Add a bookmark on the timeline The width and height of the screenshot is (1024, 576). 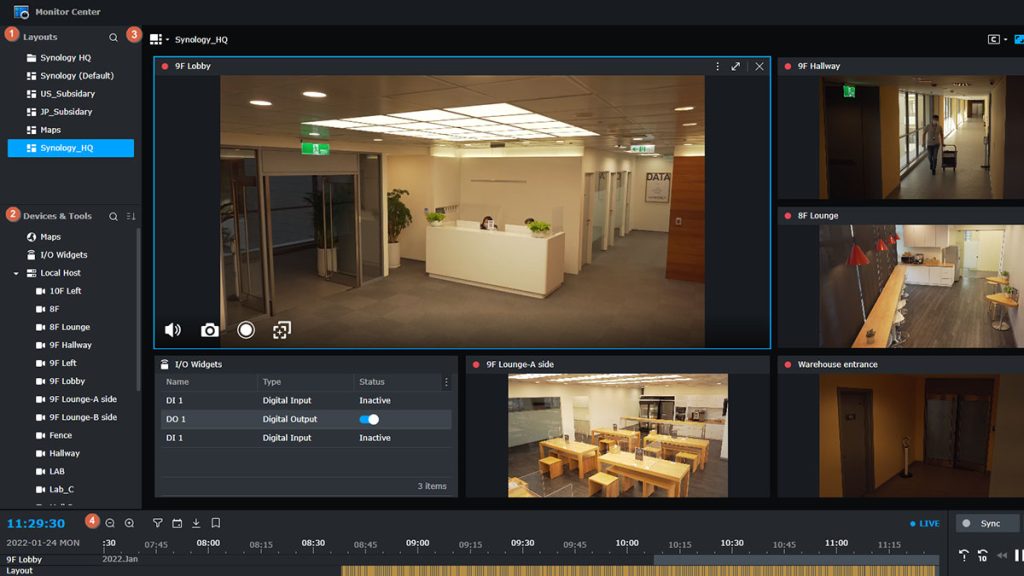(215, 523)
